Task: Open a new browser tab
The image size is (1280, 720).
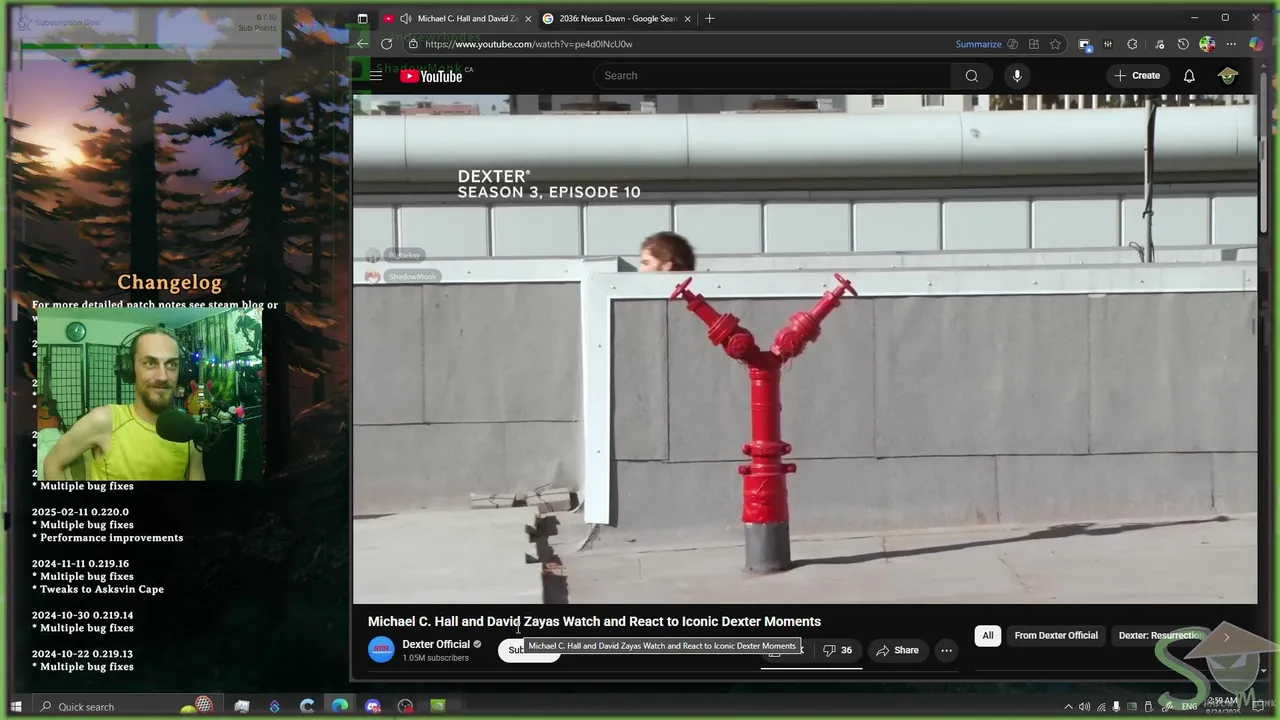Action: click(709, 18)
